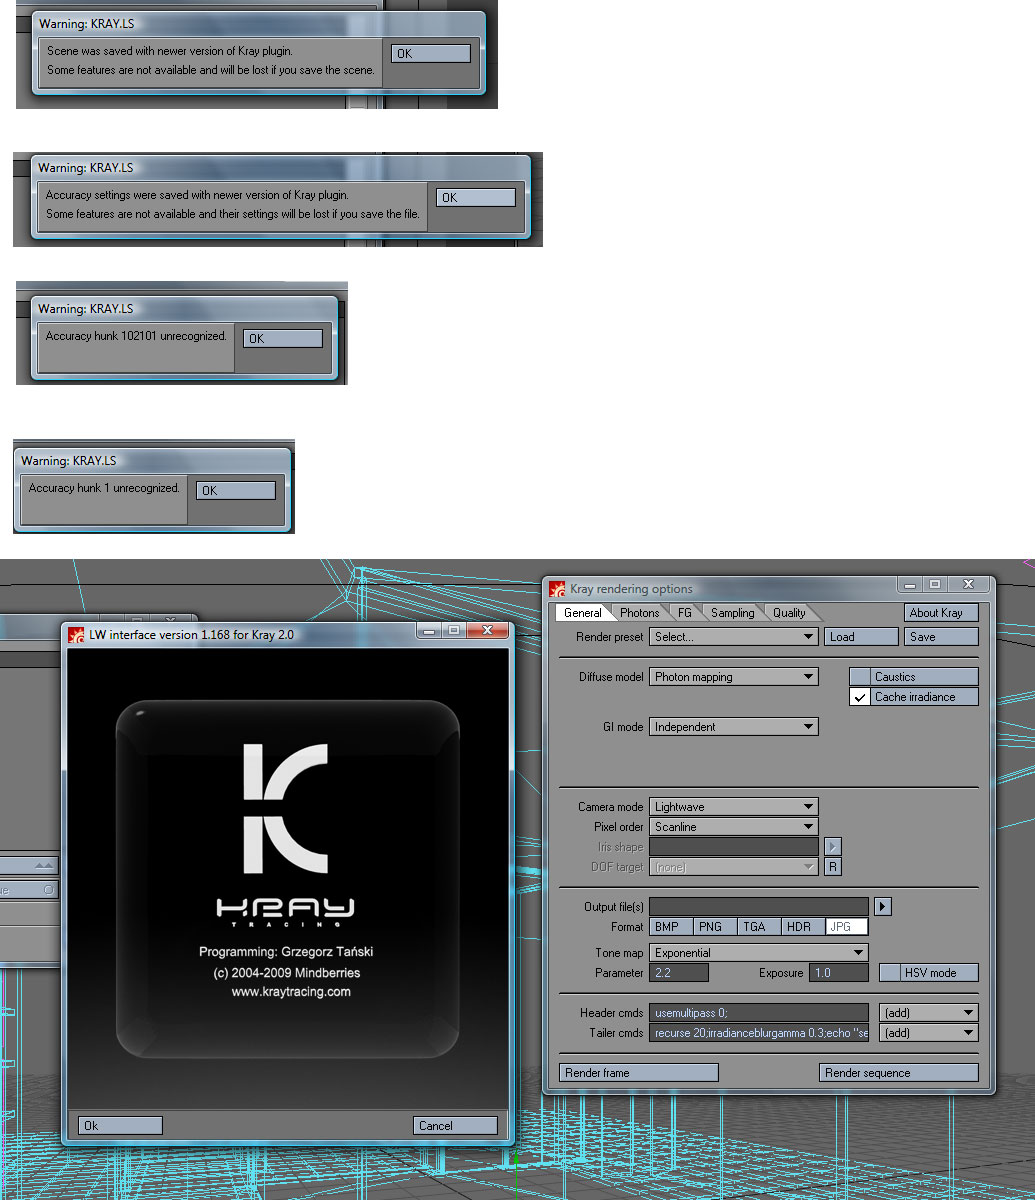Toggle the Cache irradiance checkbox
This screenshot has width=1035, height=1200.
859,697
